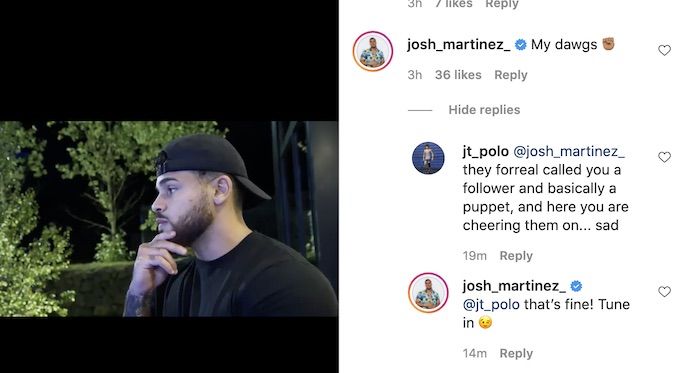This screenshot has width=680, height=373.
Task: Open jt_polo's profile picture
Action: (428, 158)
